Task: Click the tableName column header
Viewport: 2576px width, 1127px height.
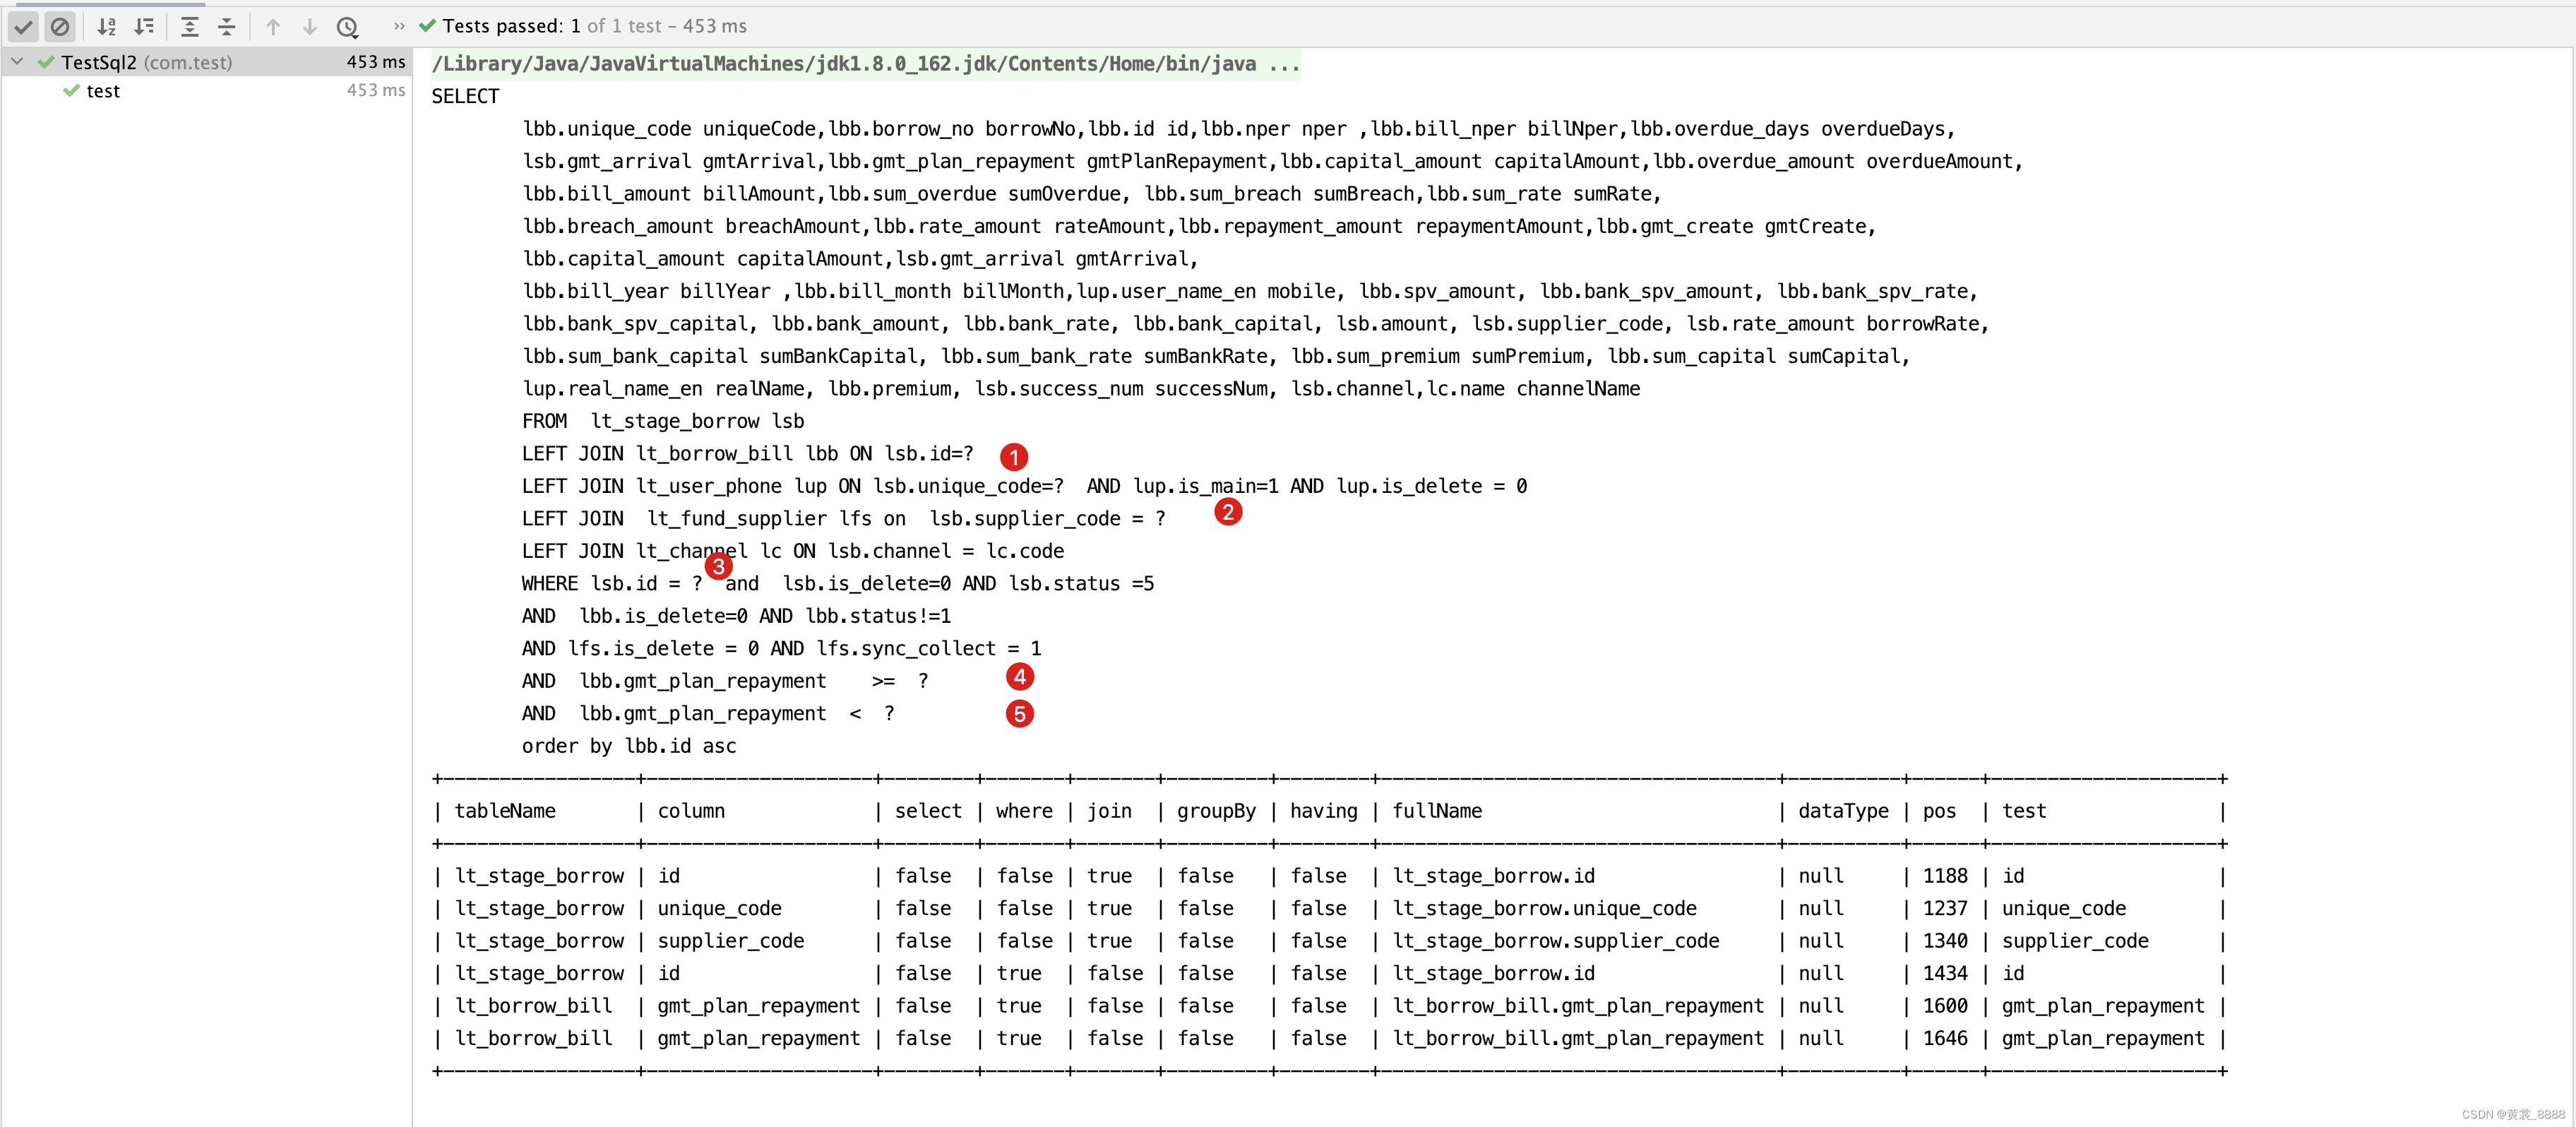Action: point(505,811)
